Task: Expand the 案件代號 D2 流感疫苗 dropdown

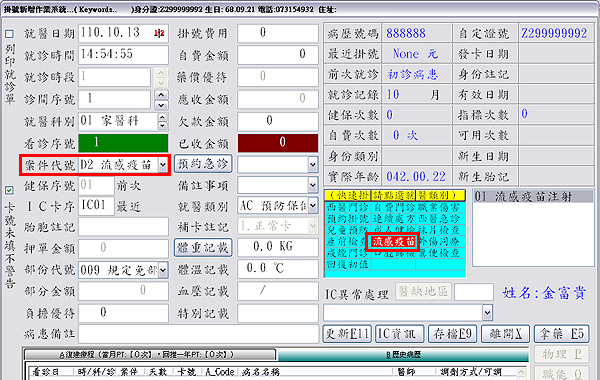Action: click(163, 165)
